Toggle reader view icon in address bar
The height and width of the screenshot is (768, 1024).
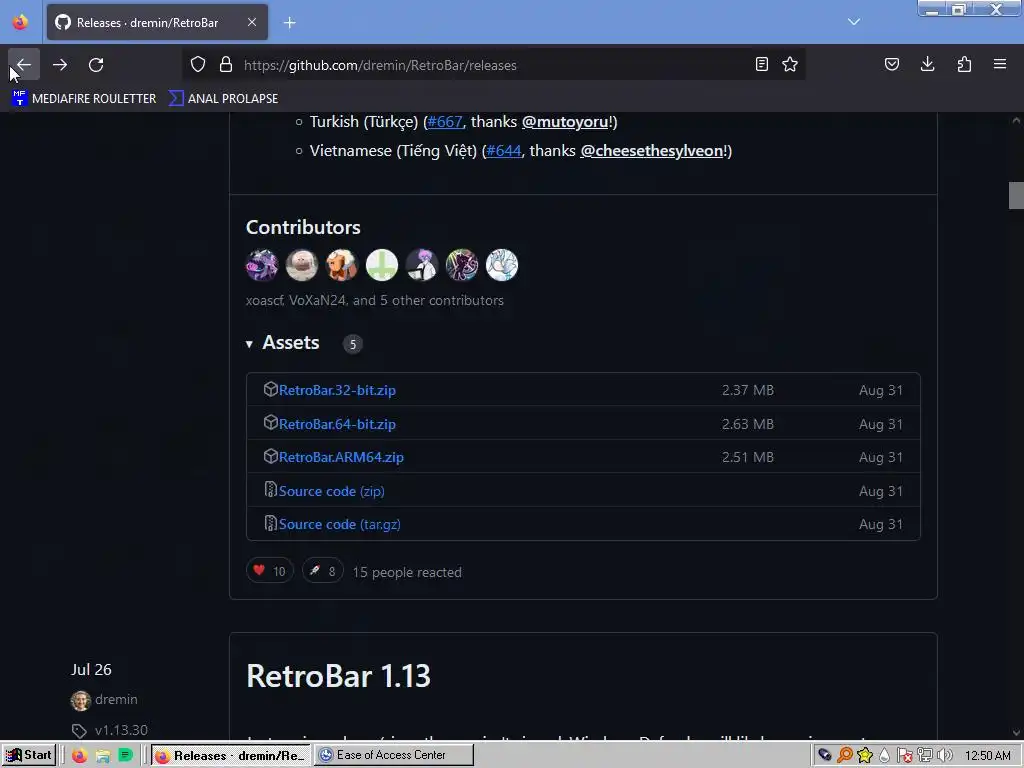(761, 65)
